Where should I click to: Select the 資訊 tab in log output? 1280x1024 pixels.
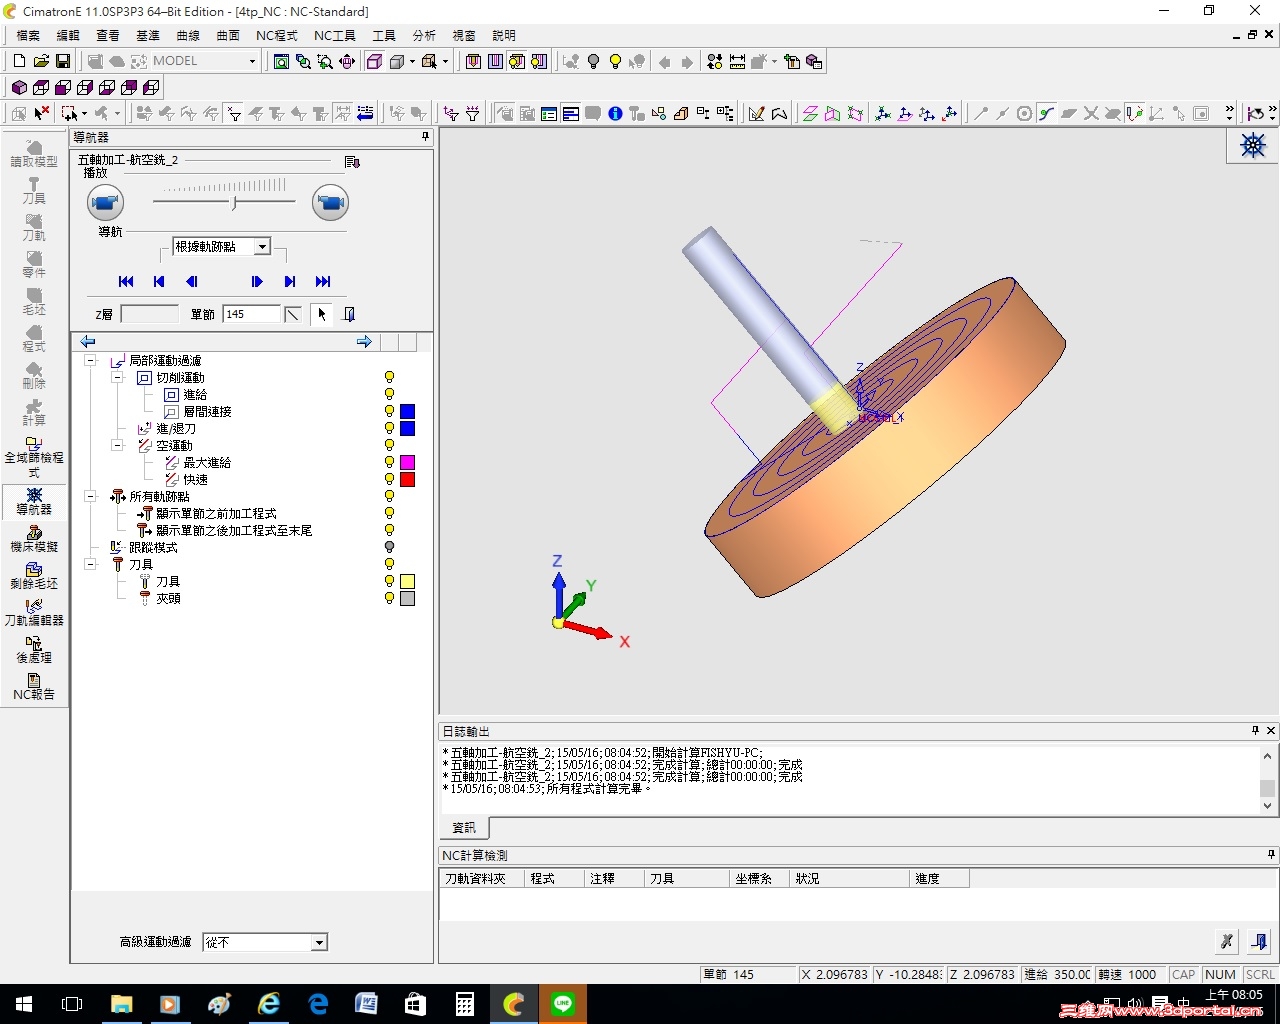(x=464, y=828)
